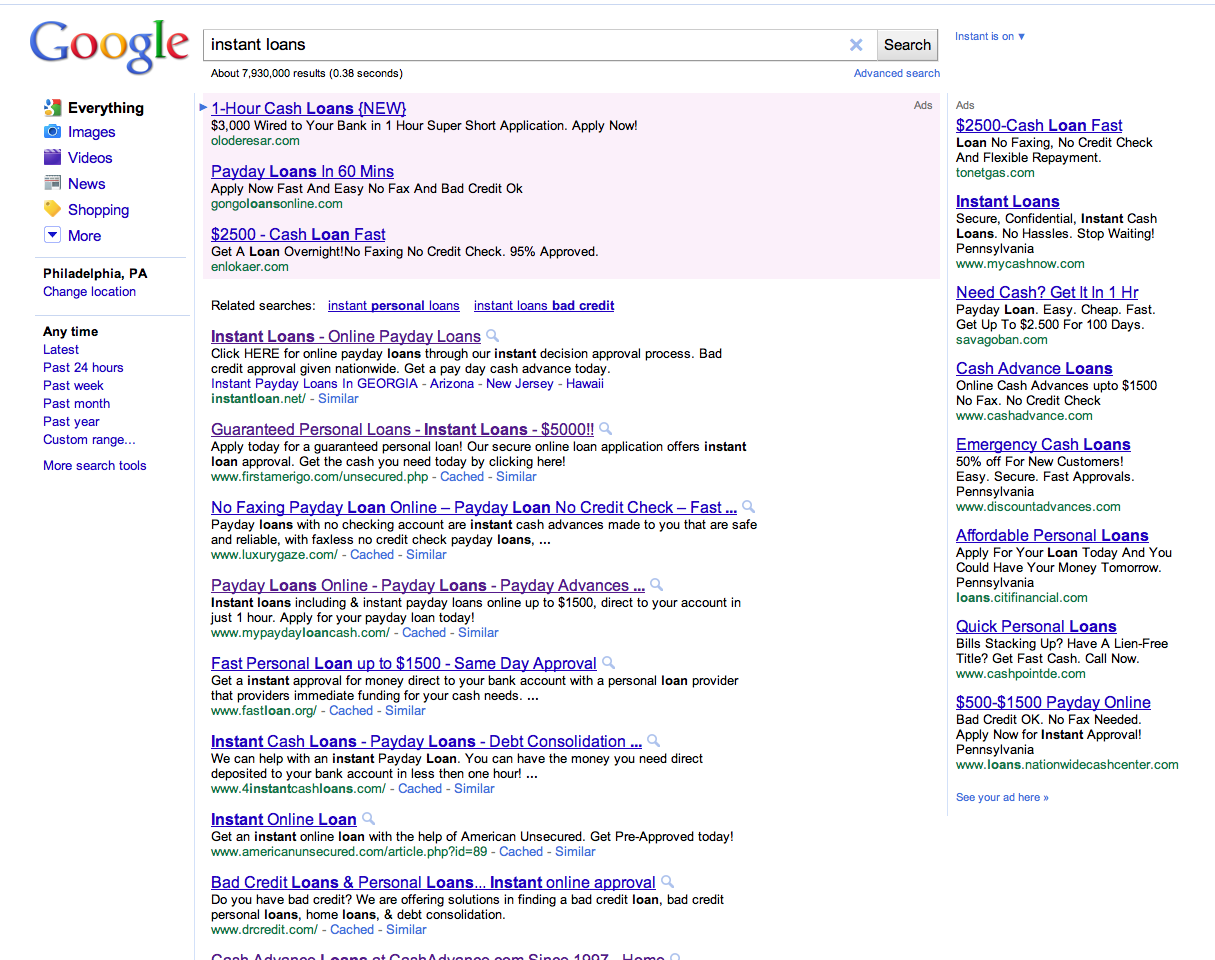Click the News newspaper icon
Screen dimensions: 1215x960
52,183
